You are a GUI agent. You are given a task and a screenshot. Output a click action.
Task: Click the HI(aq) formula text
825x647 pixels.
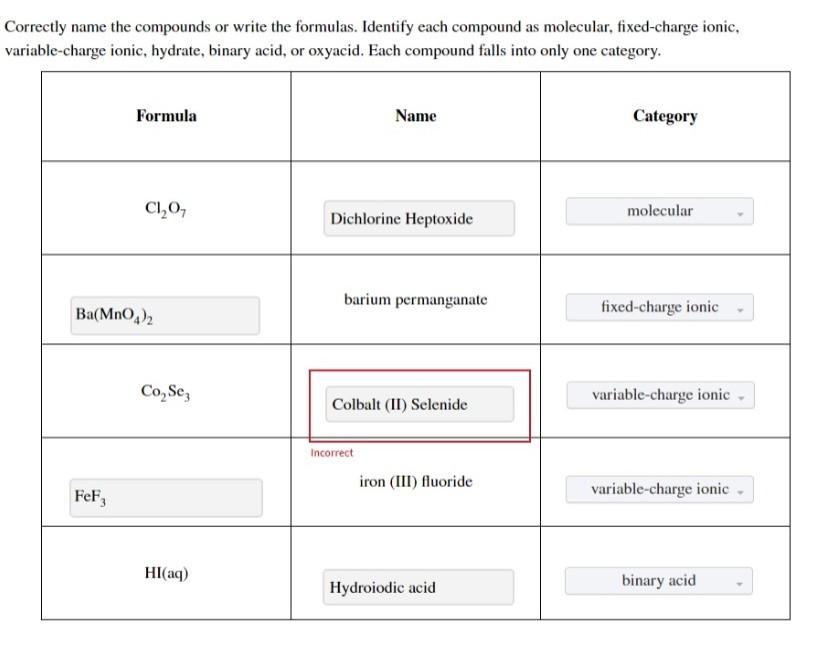click(164, 565)
